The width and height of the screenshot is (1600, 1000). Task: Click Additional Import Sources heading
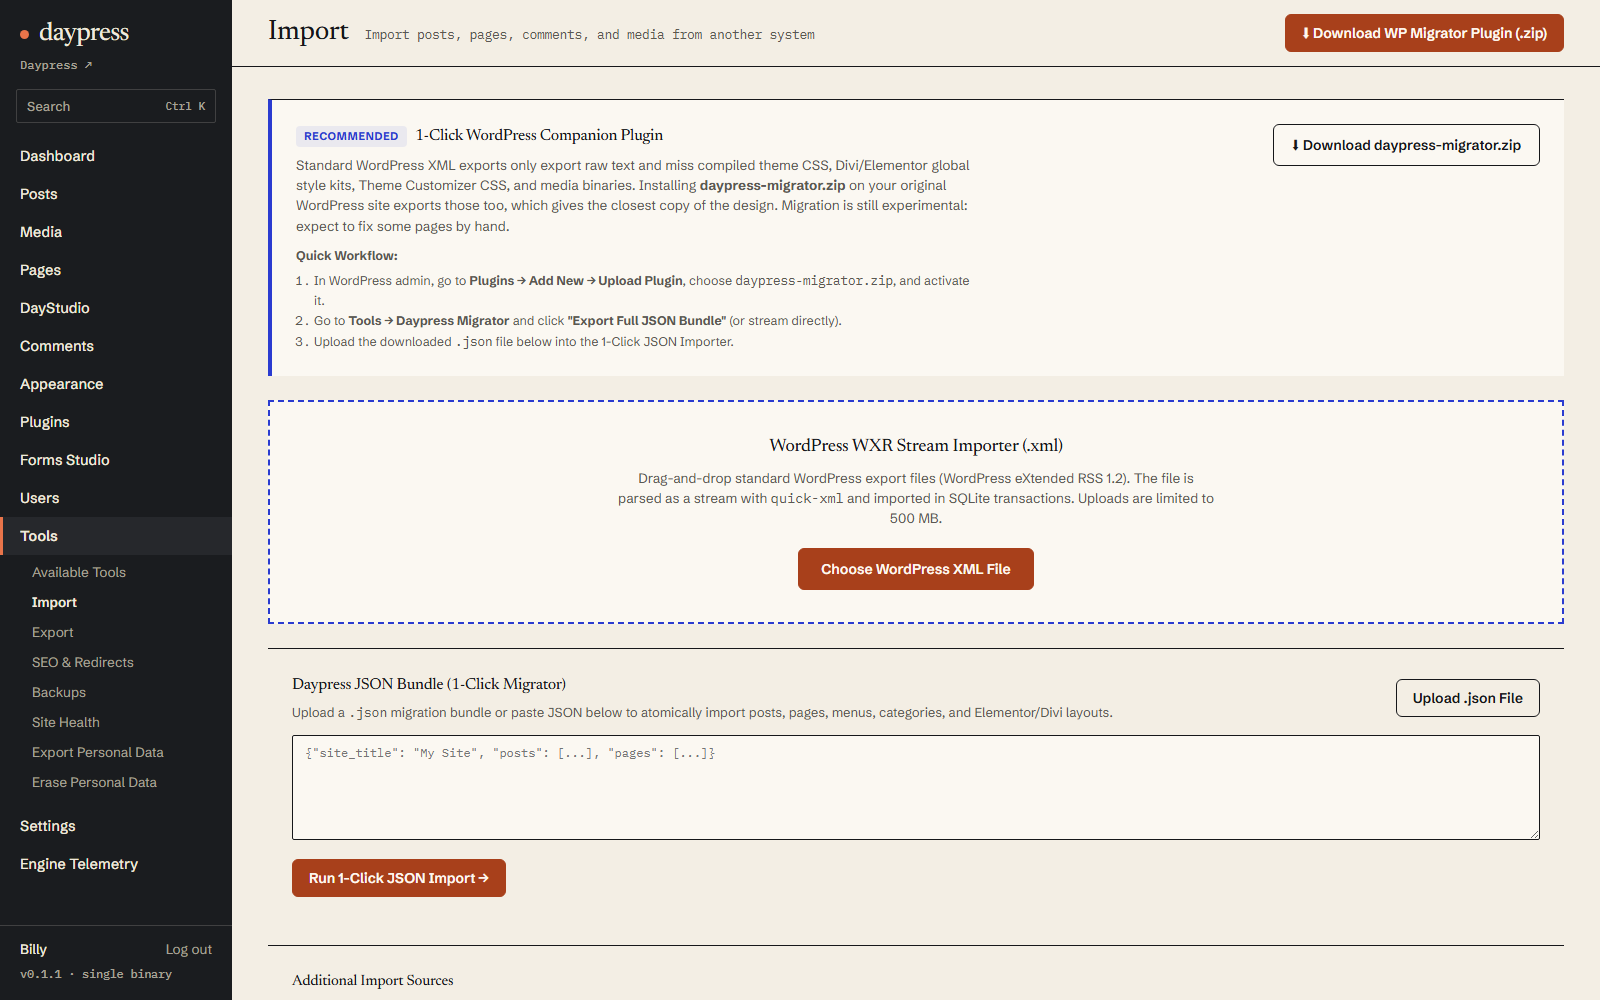[373, 980]
